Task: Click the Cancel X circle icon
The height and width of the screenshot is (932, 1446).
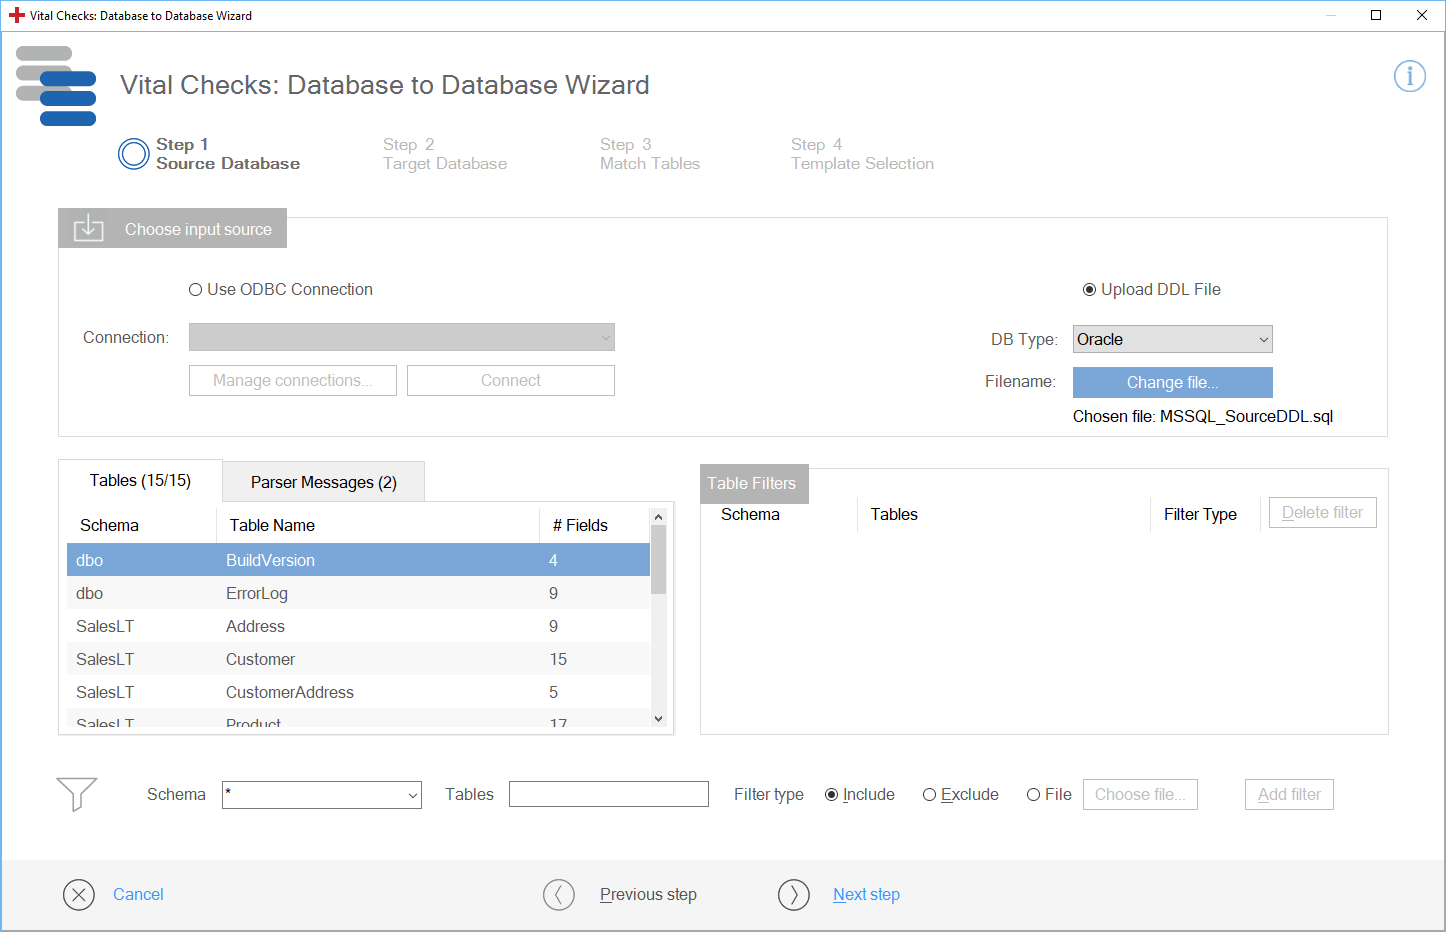Action: tap(79, 895)
